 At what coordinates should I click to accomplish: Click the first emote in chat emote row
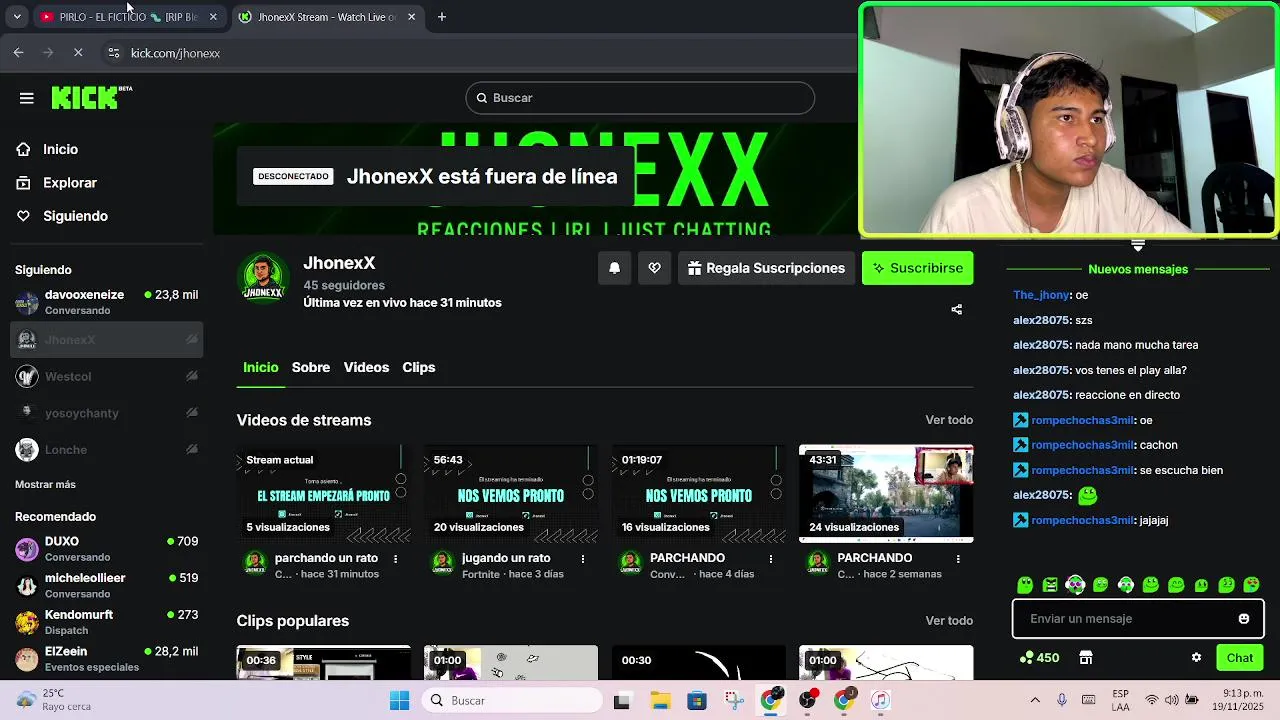1024,585
